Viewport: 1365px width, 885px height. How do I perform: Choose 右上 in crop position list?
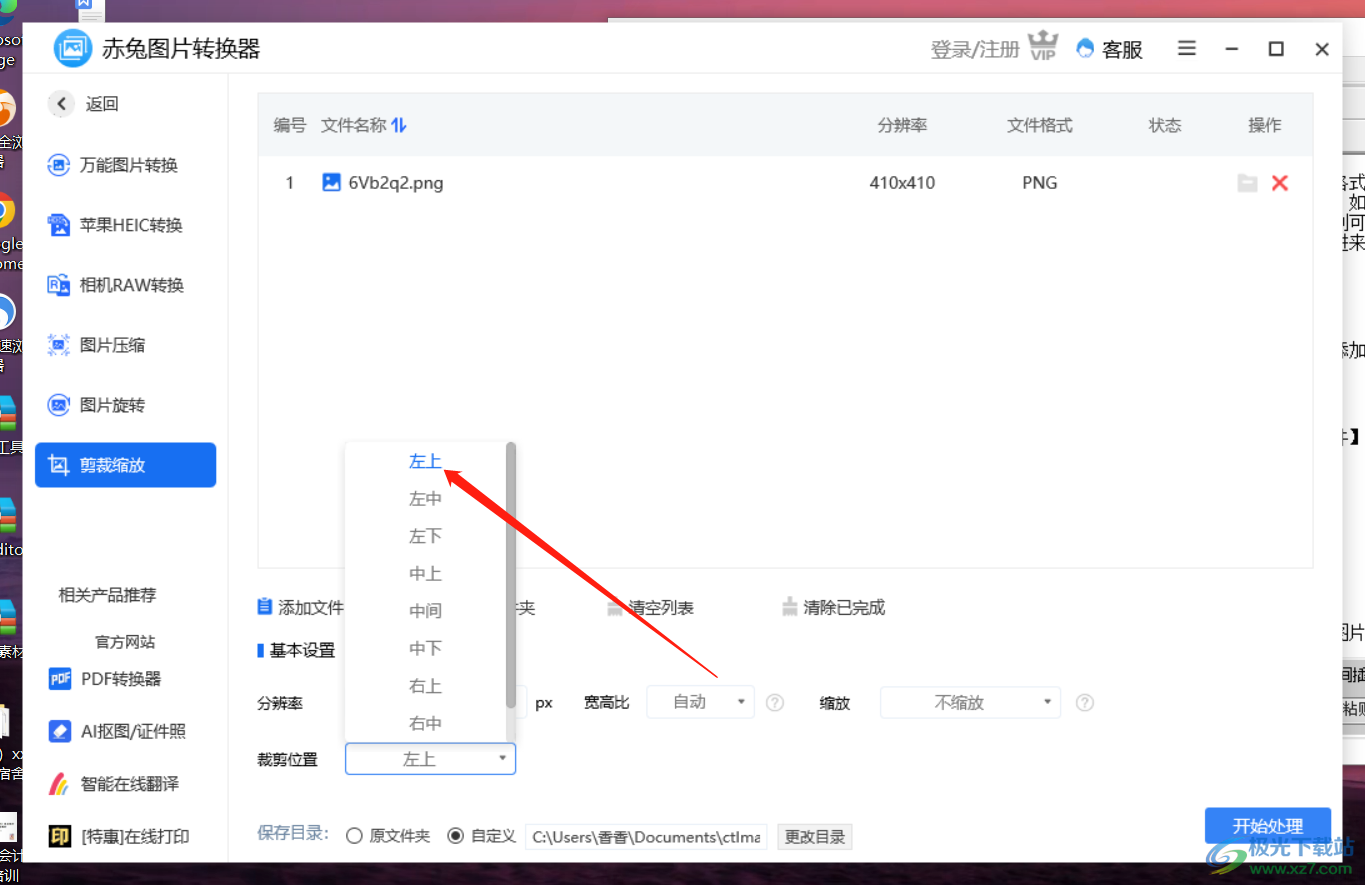425,686
